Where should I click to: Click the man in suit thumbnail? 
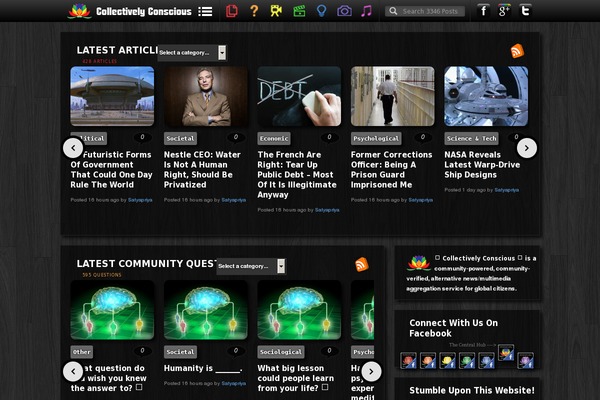point(206,96)
